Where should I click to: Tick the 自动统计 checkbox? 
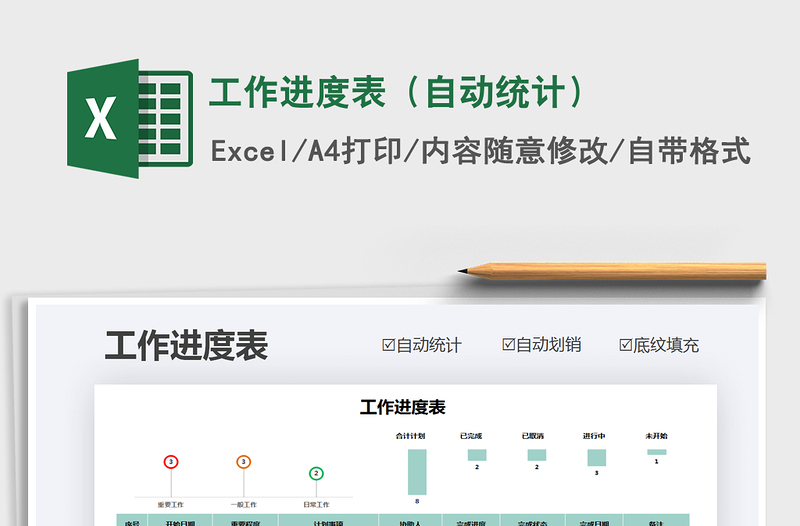click(x=388, y=345)
